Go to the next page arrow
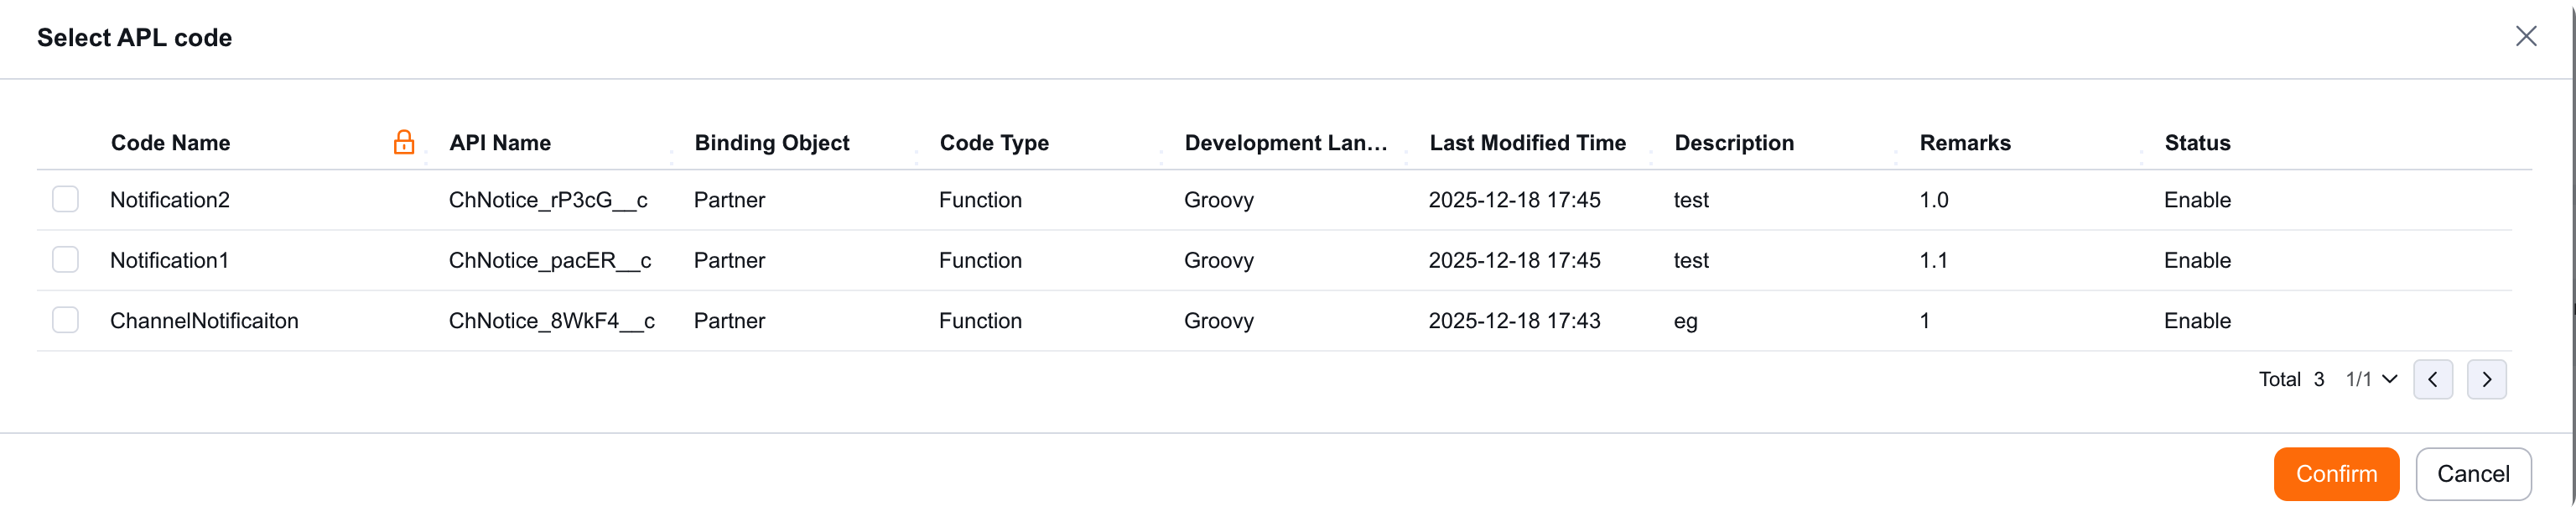The height and width of the screenshot is (512, 2576). tap(2486, 380)
